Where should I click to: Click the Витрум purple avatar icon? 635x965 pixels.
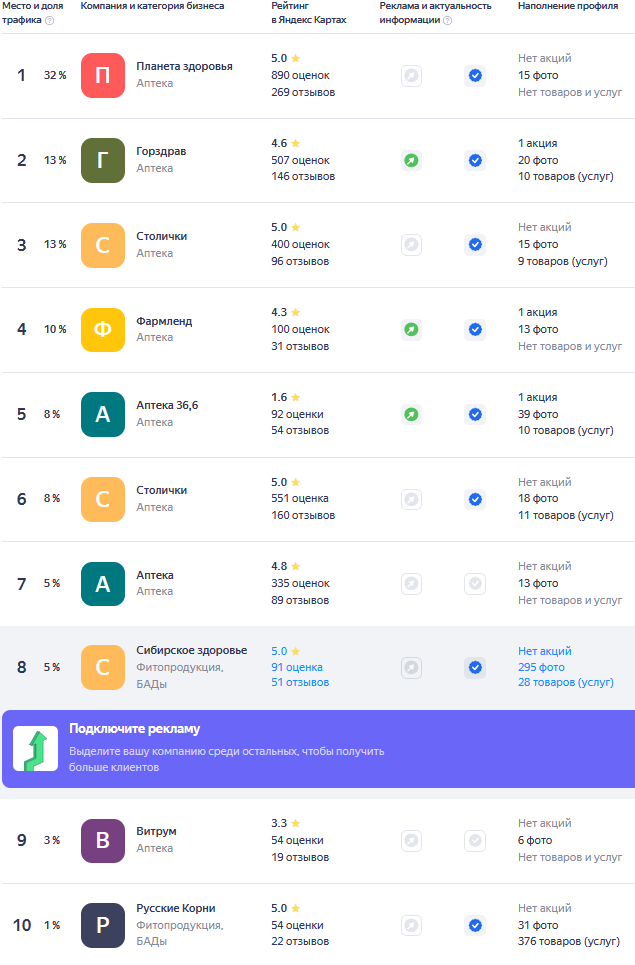coord(102,840)
